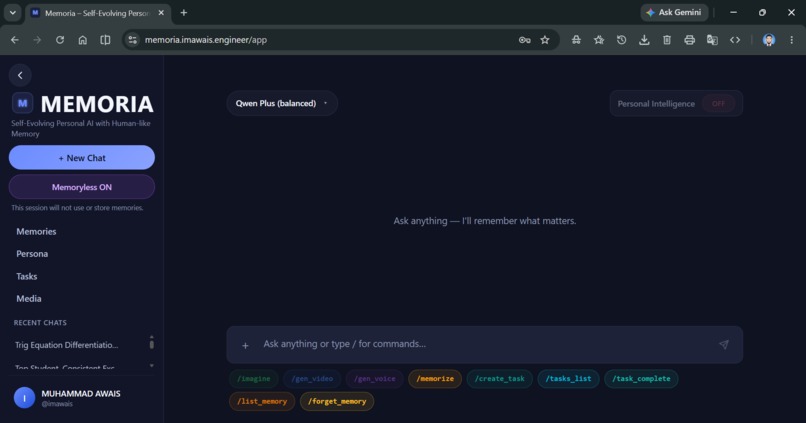Insert /task_complete command chip
Screen dimensions: 806x423
click(641, 379)
